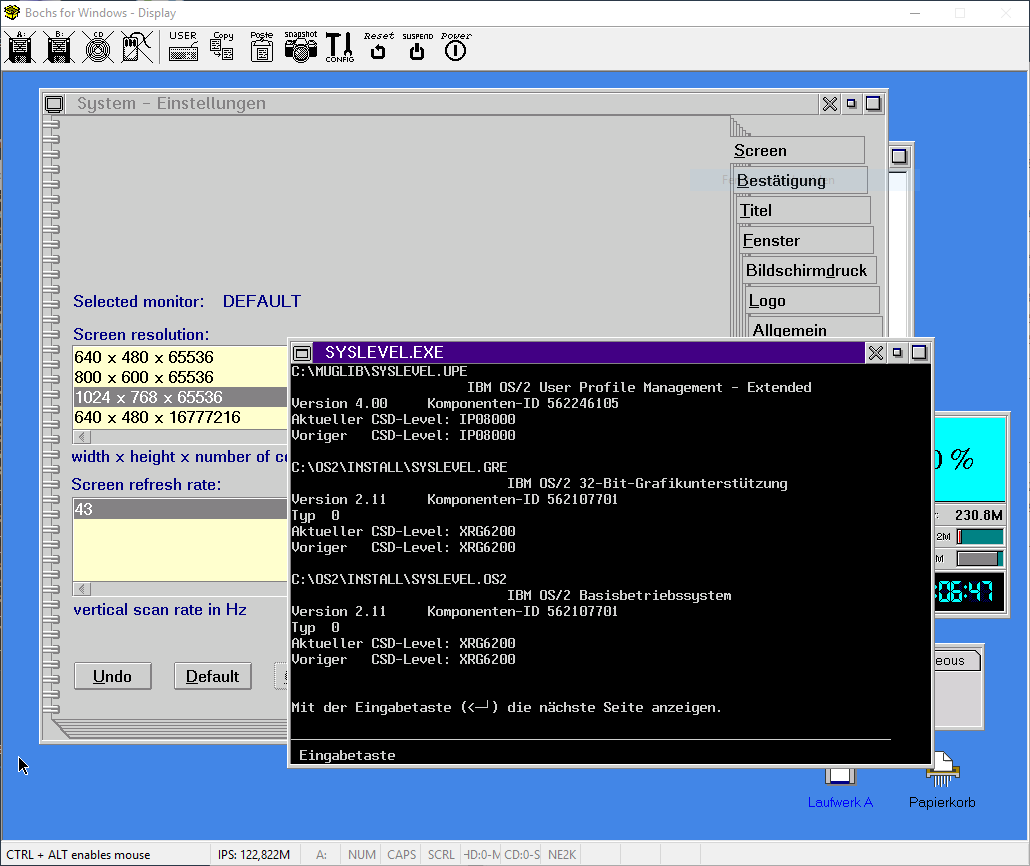Click the SCRL indicator in Bochs status bar
This screenshot has width=1030, height=866.
[441, 855]
